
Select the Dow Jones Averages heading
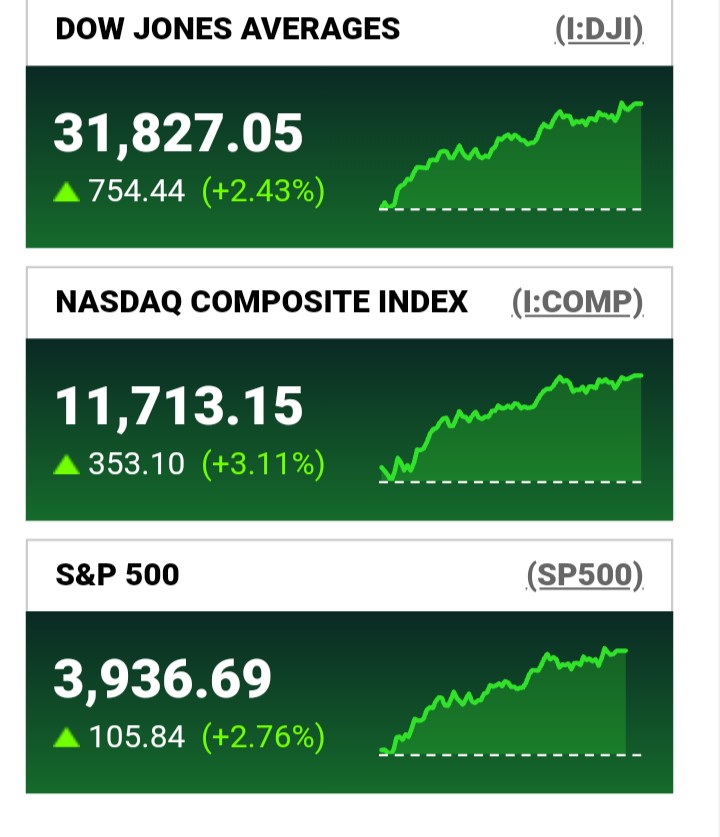click(x=227, y=29)
